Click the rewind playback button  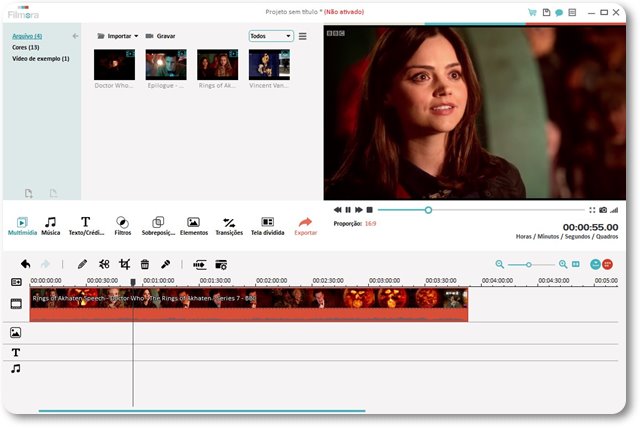(x=338, y=210)
